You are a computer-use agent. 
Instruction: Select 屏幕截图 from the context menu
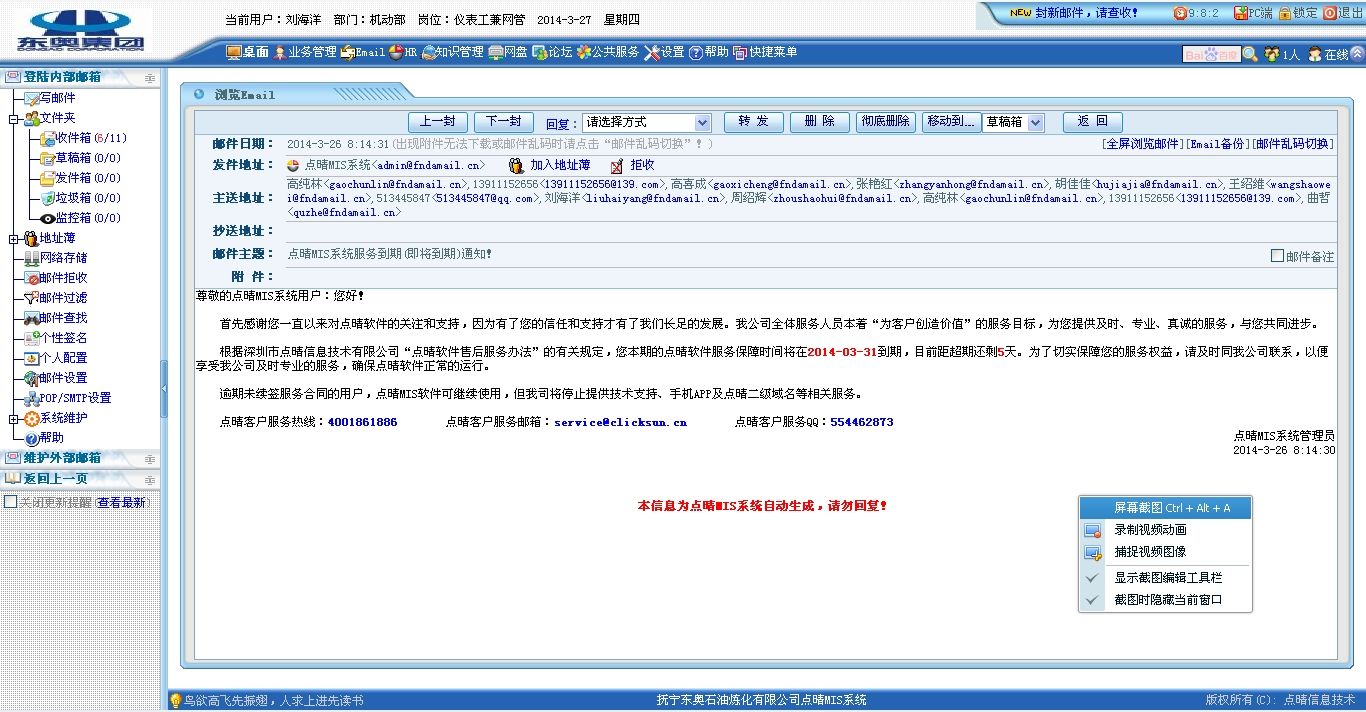pyautogui.click(x=1172, y=508)
